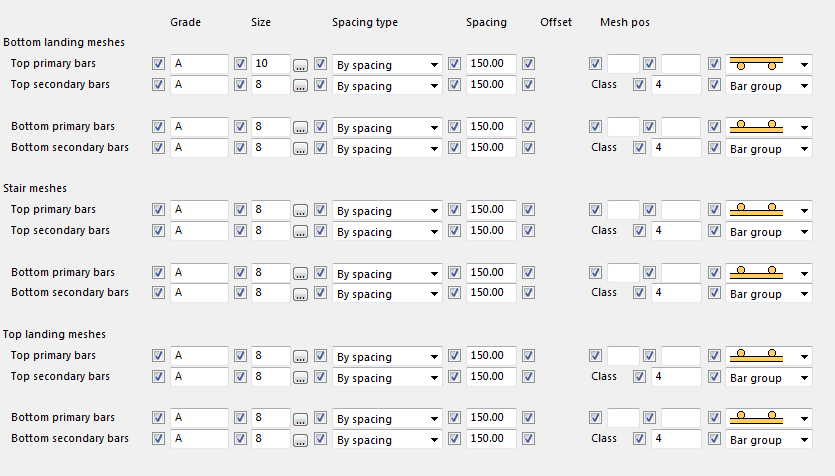Open mesh position icon for Stair meshes top primary bars

(x=768, y=210)
